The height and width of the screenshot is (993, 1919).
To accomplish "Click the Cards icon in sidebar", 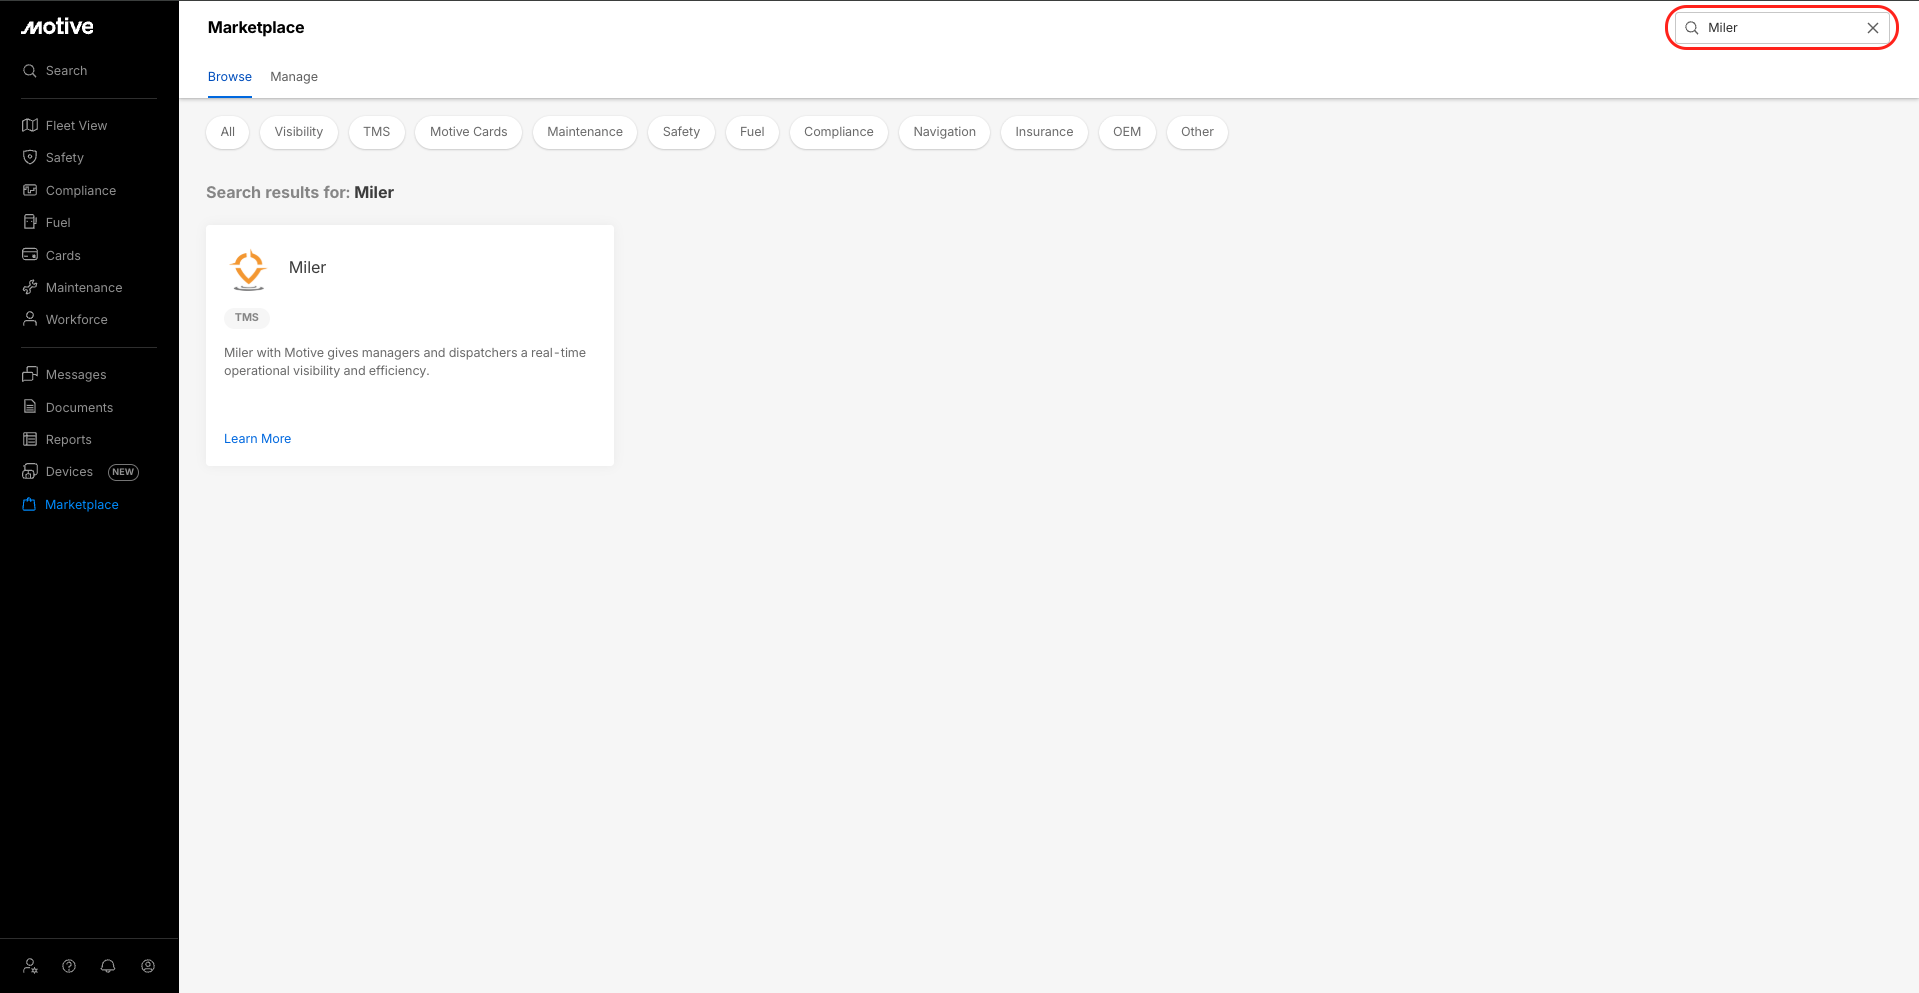I will [x=30, y=256].
